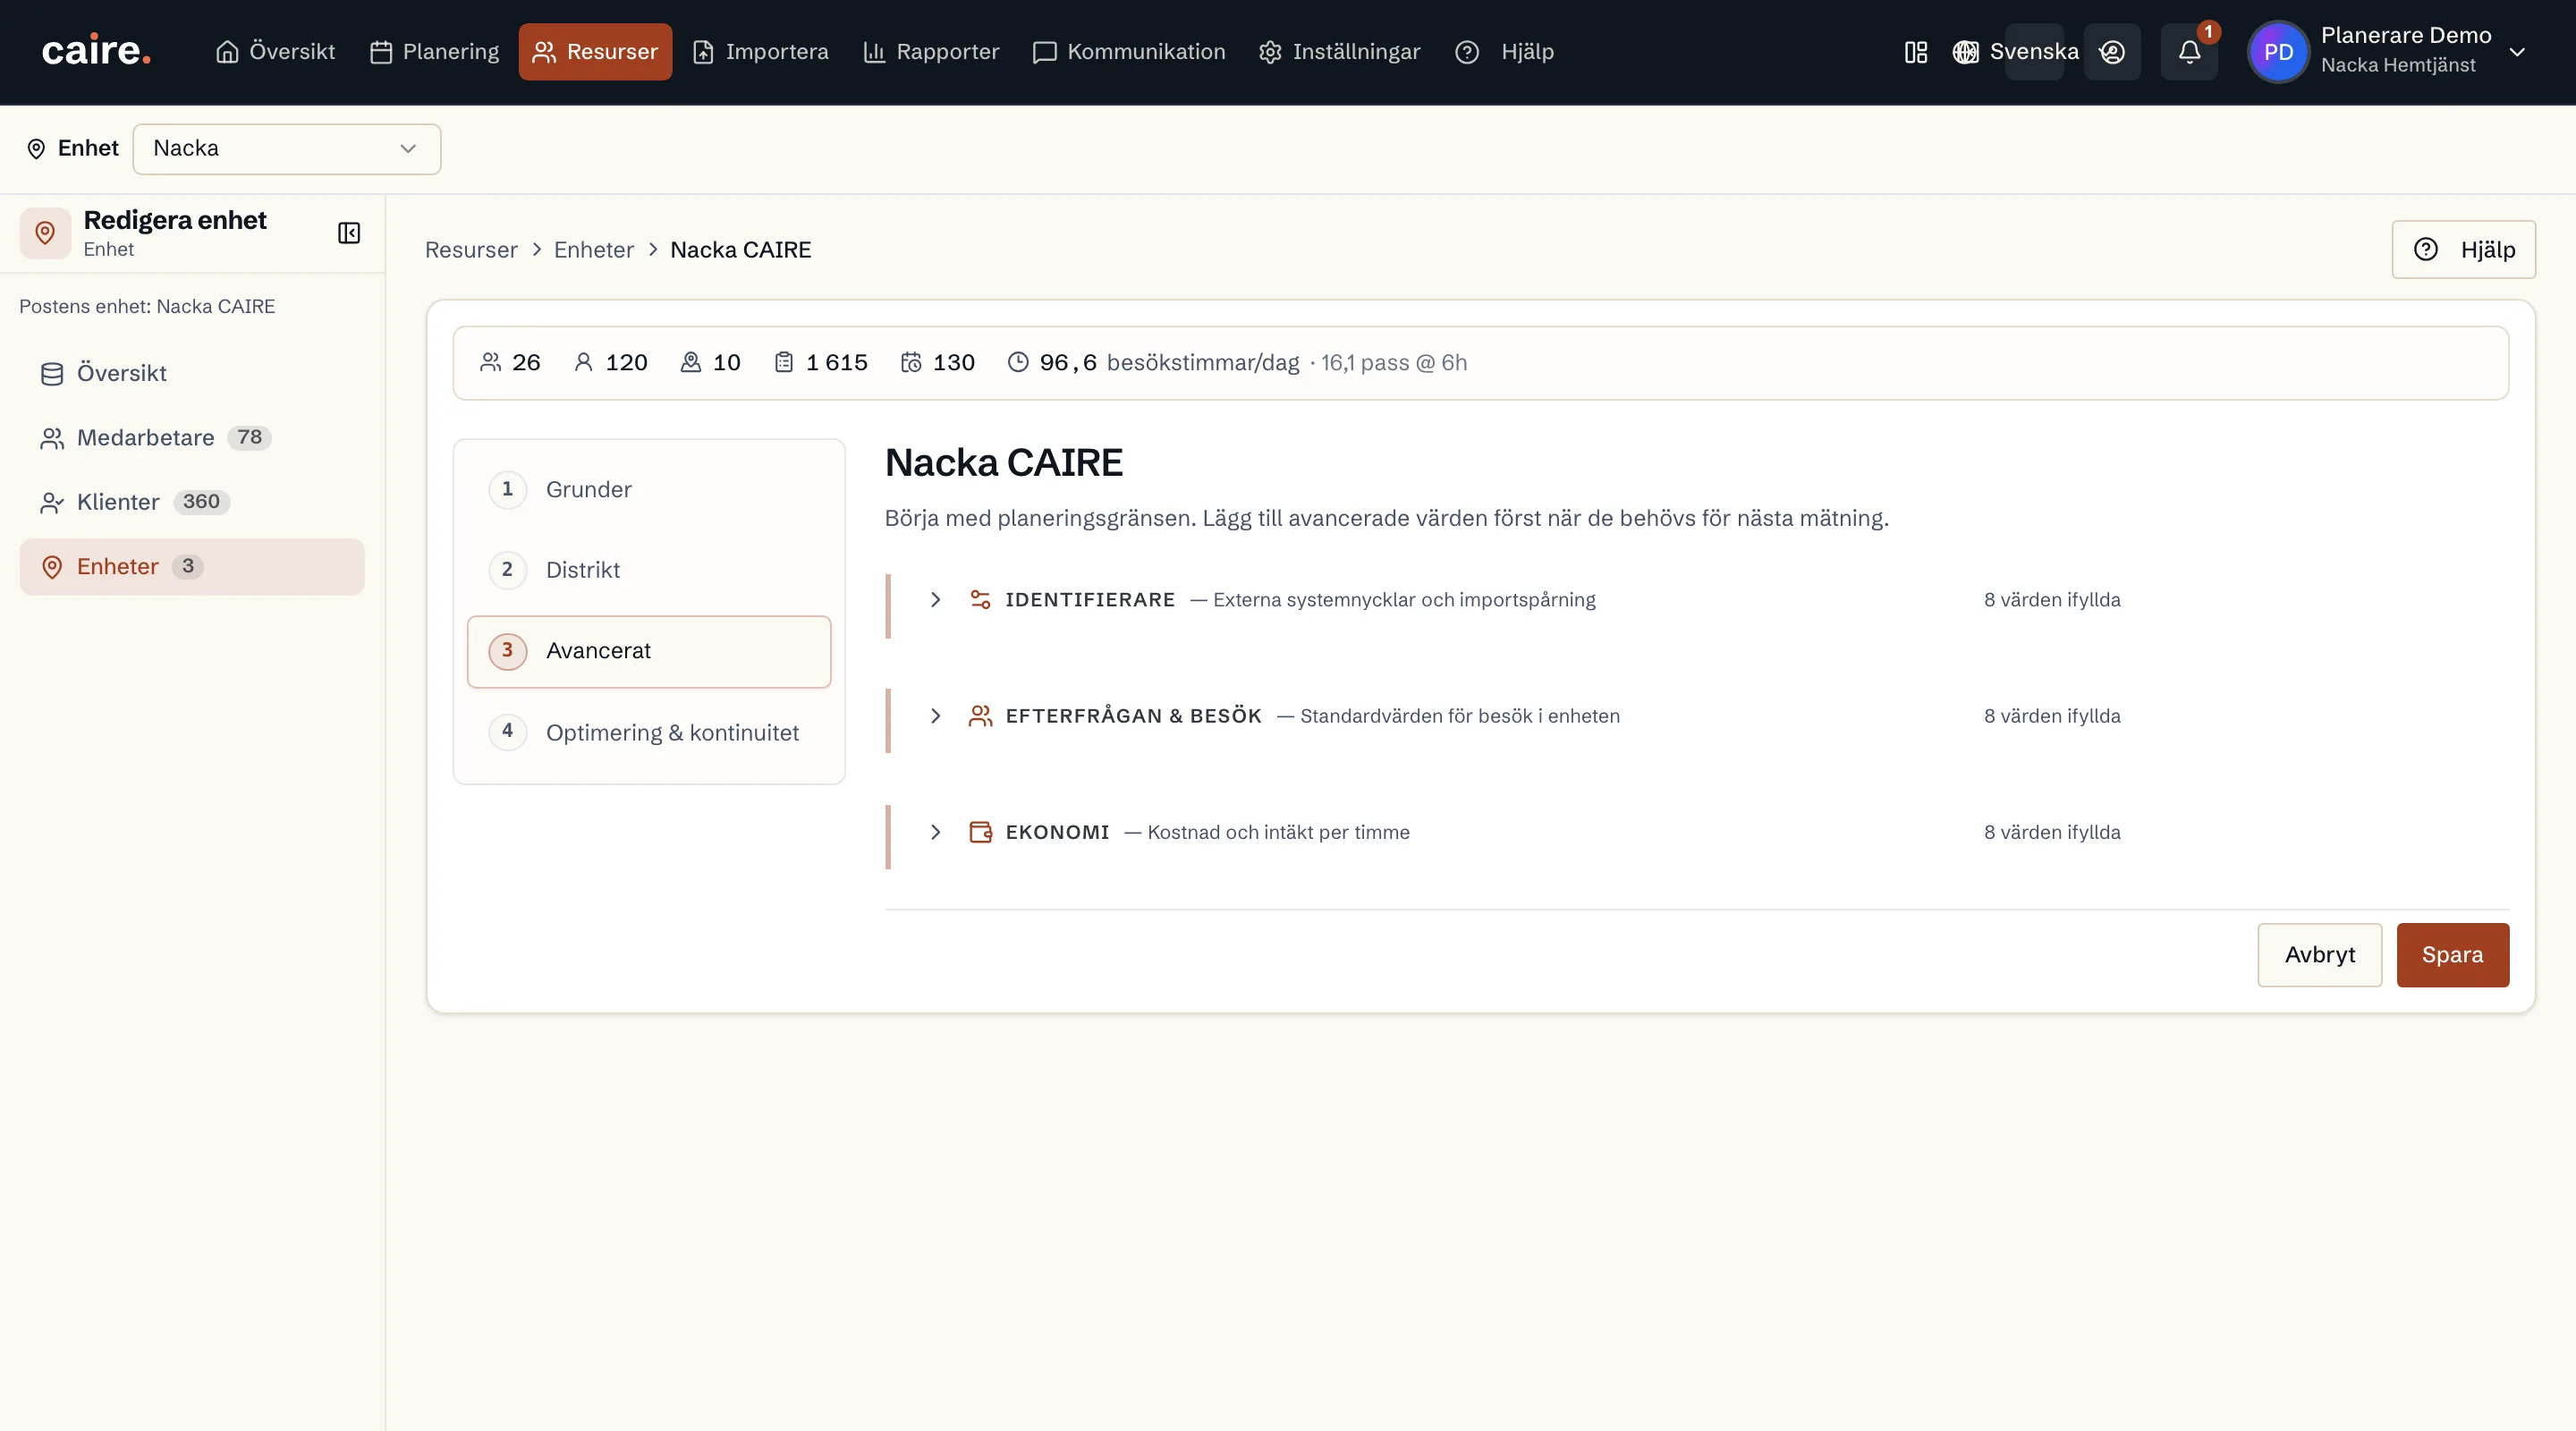Go to Planering in top navigation
This screenshot has height=1431, width=2576.
(434, 52)
